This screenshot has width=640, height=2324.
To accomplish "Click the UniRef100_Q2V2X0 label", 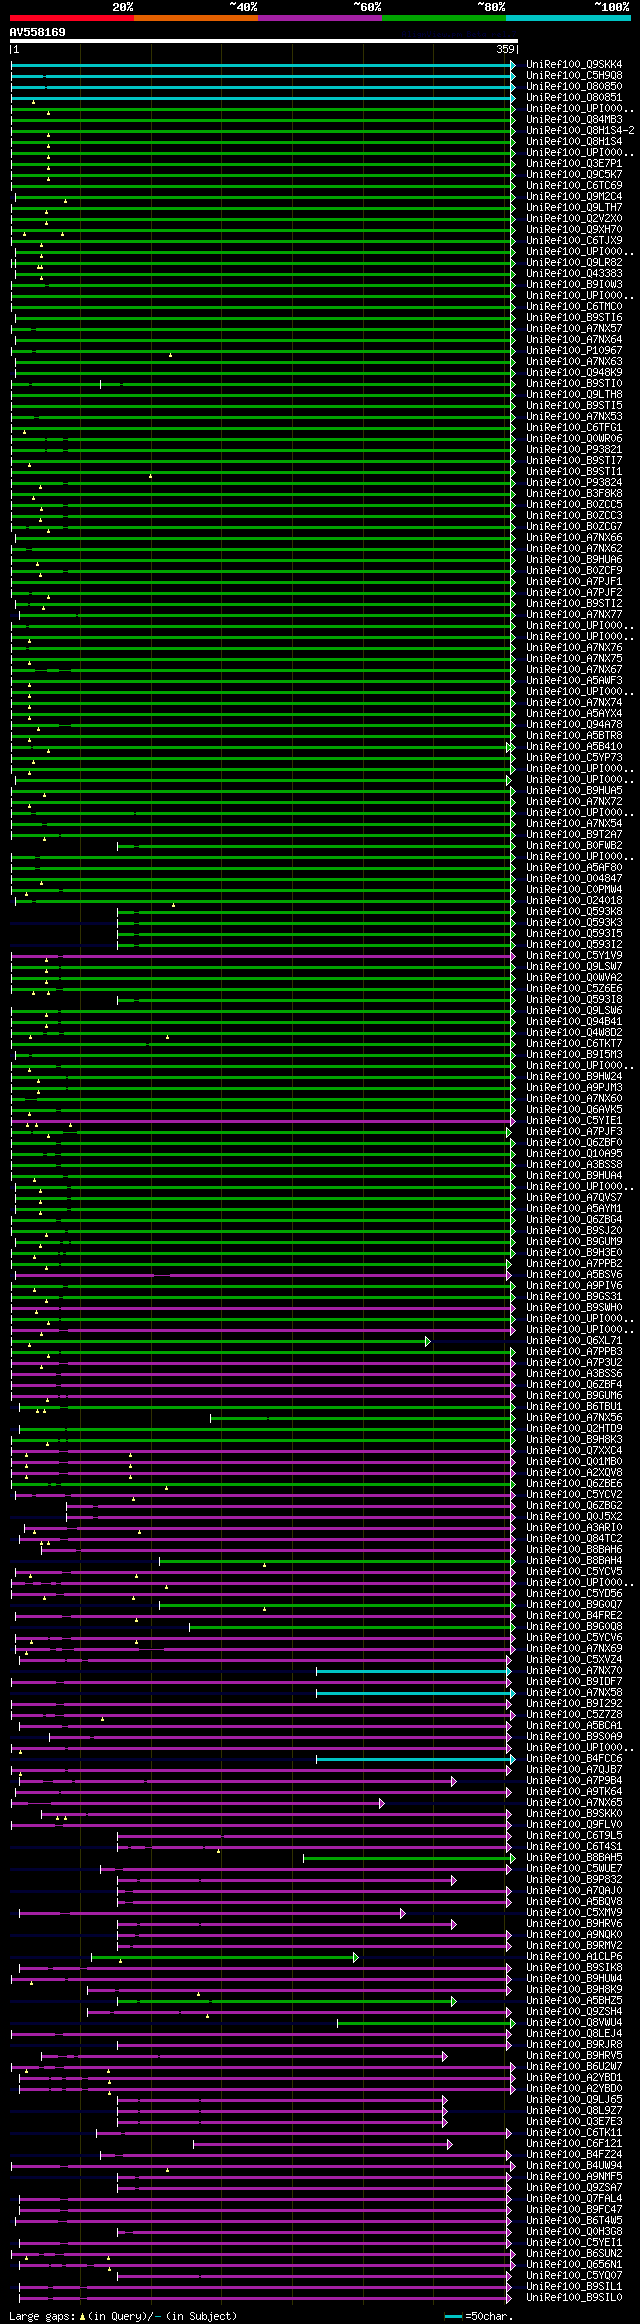I will coord(574,219).
